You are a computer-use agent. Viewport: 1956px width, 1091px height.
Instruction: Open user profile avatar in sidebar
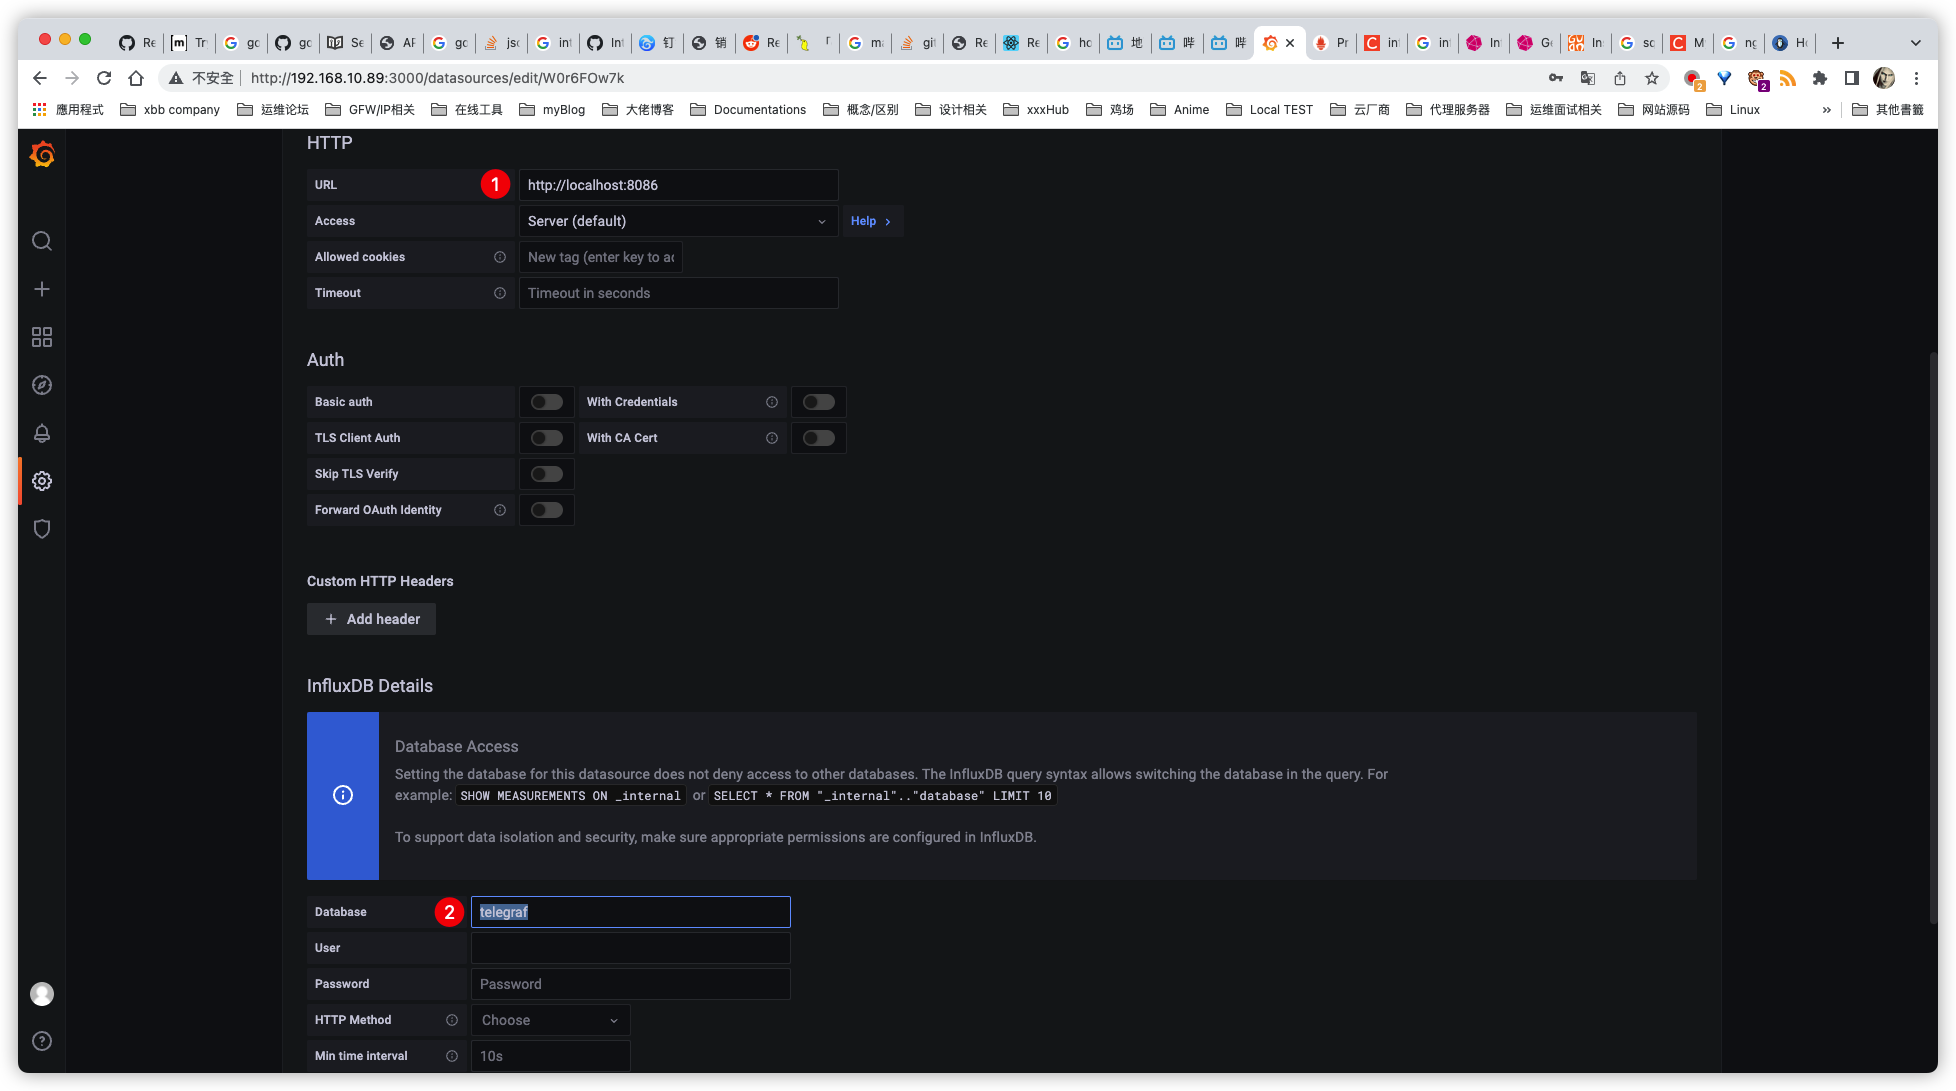(x=42, y=994)
